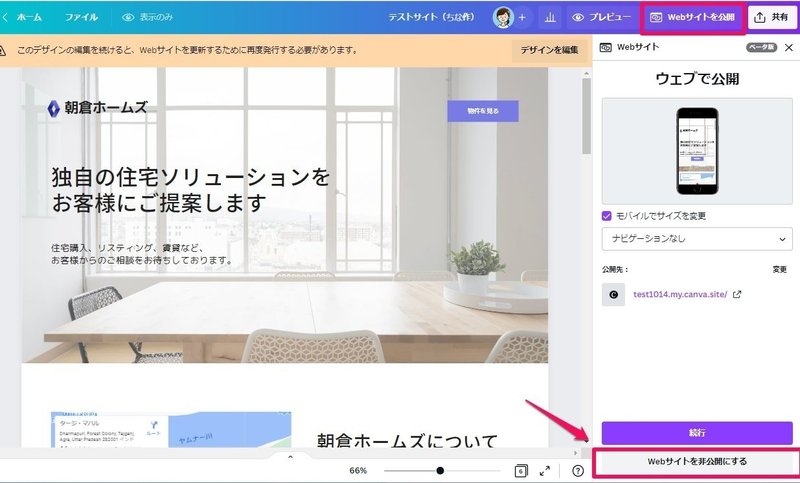
Task: Select the 住宅購入、リスティング subtitle text
Action: 142,254
